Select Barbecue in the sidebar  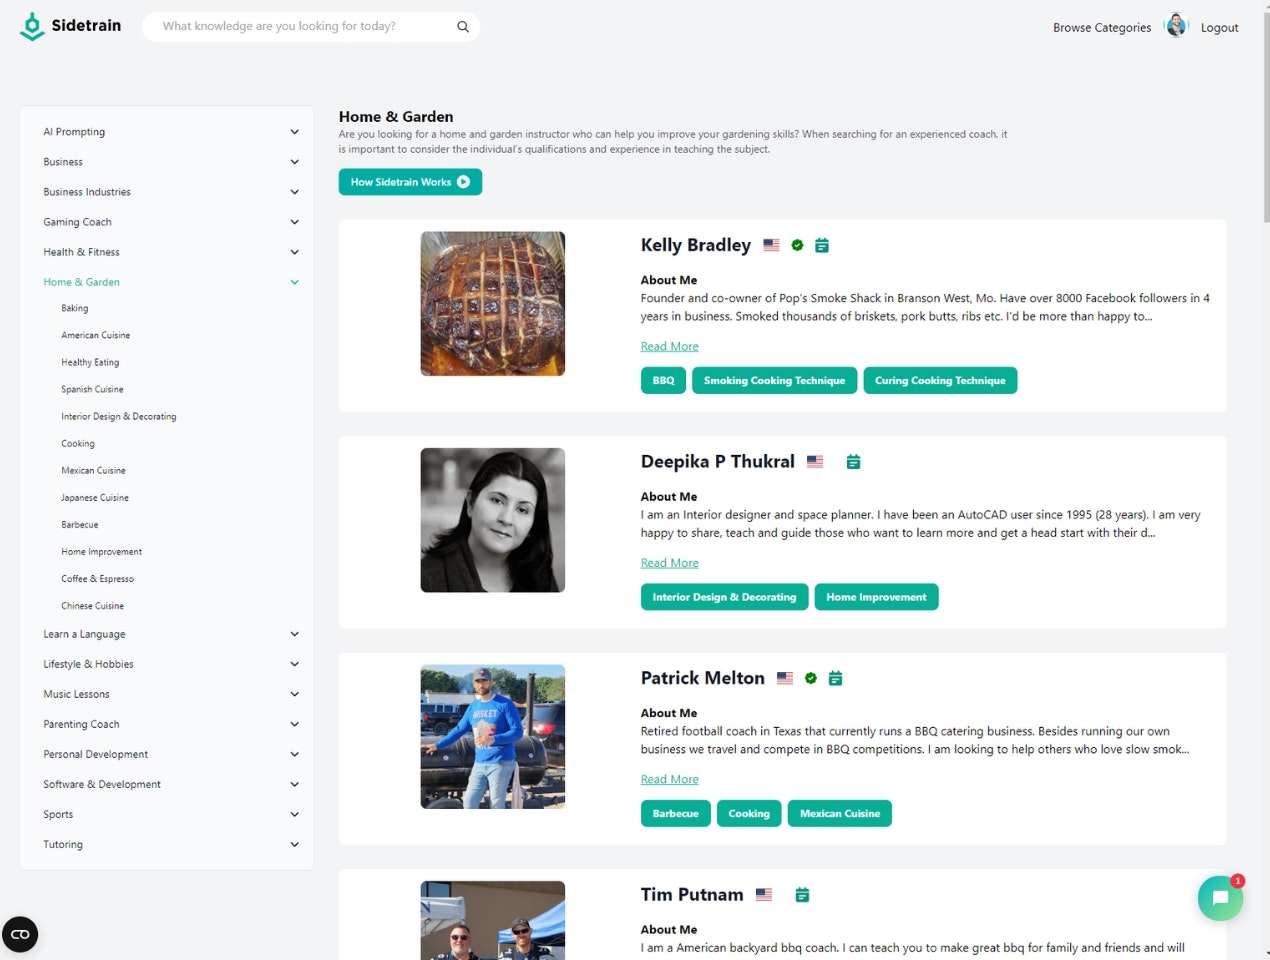click(80, 524)
